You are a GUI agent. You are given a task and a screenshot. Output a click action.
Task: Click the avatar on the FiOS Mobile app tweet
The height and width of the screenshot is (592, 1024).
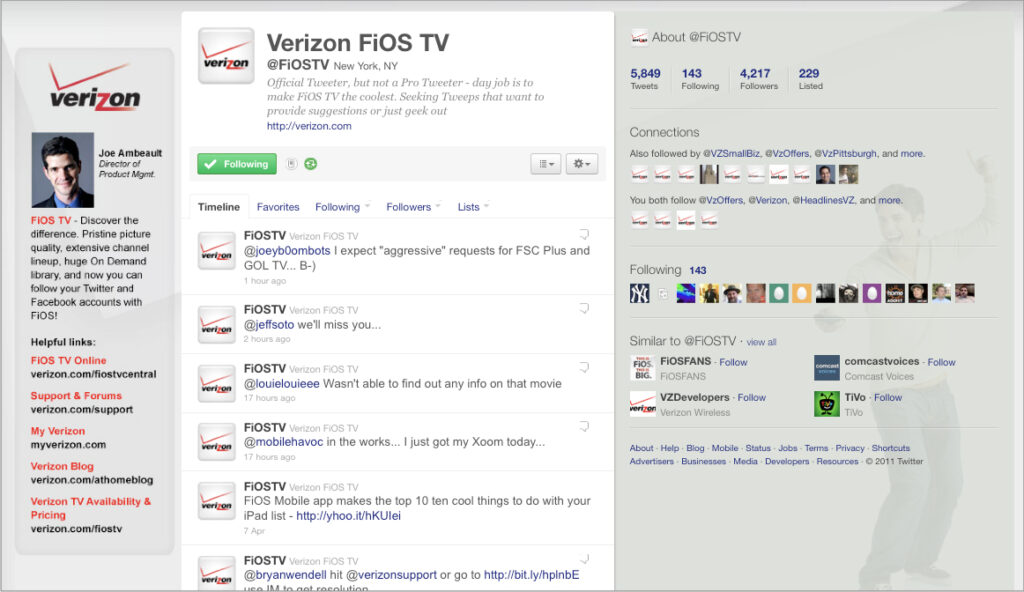pos(217,501)
